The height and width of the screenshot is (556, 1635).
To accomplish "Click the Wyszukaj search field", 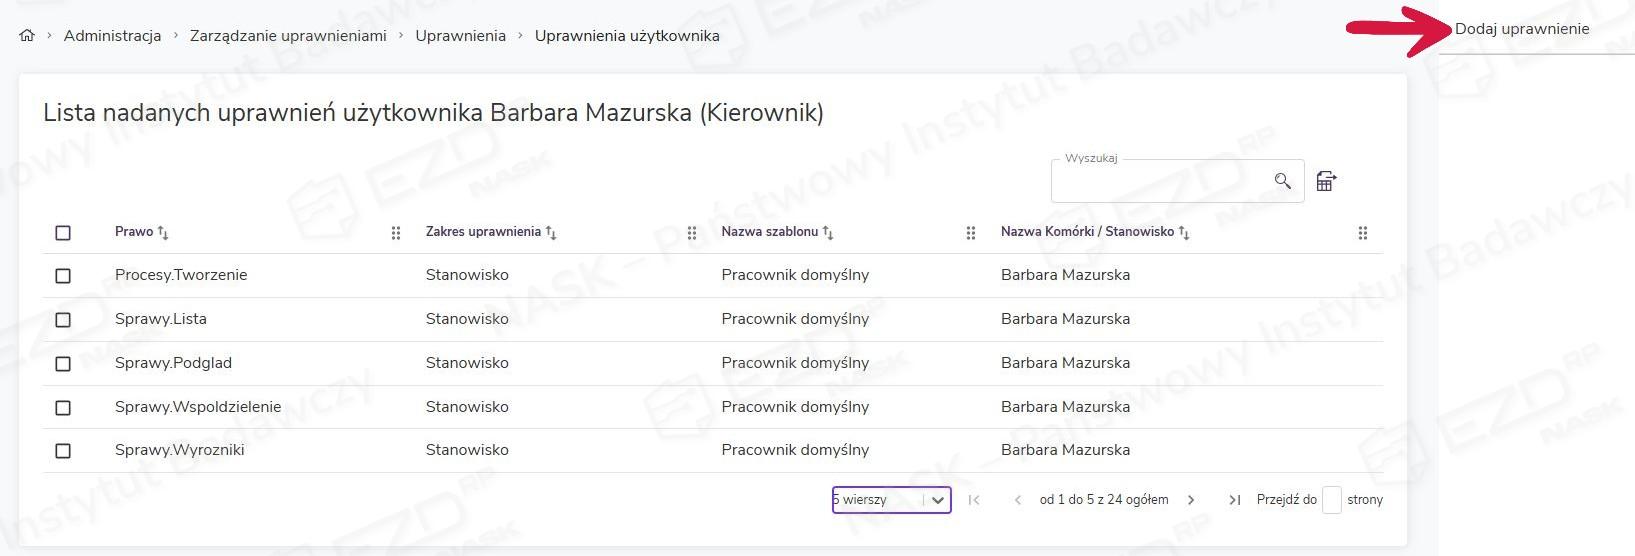I will [1162, 182].
